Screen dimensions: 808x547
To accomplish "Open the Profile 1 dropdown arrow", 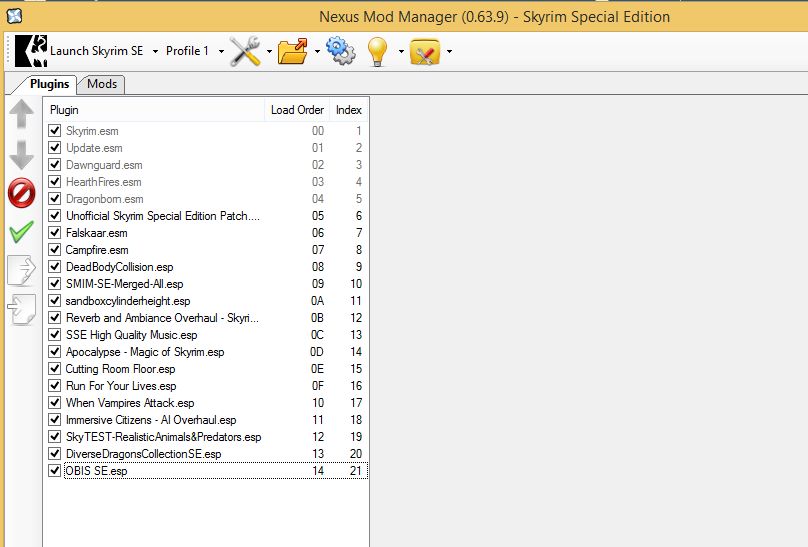I will (x=221, y=52).
